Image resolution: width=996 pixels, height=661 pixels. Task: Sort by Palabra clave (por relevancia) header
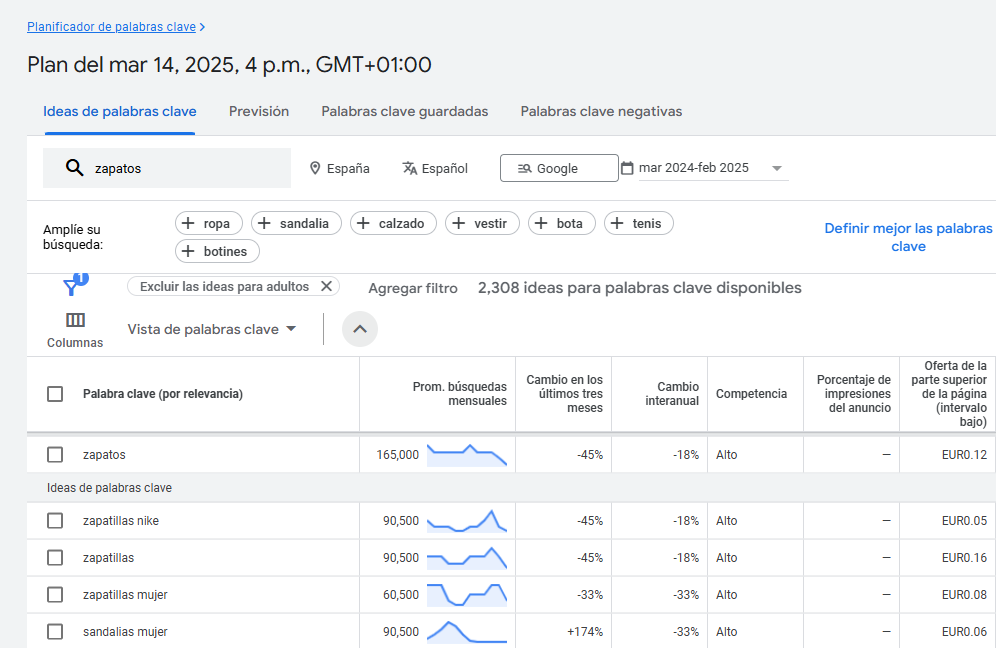pos(163,394)
